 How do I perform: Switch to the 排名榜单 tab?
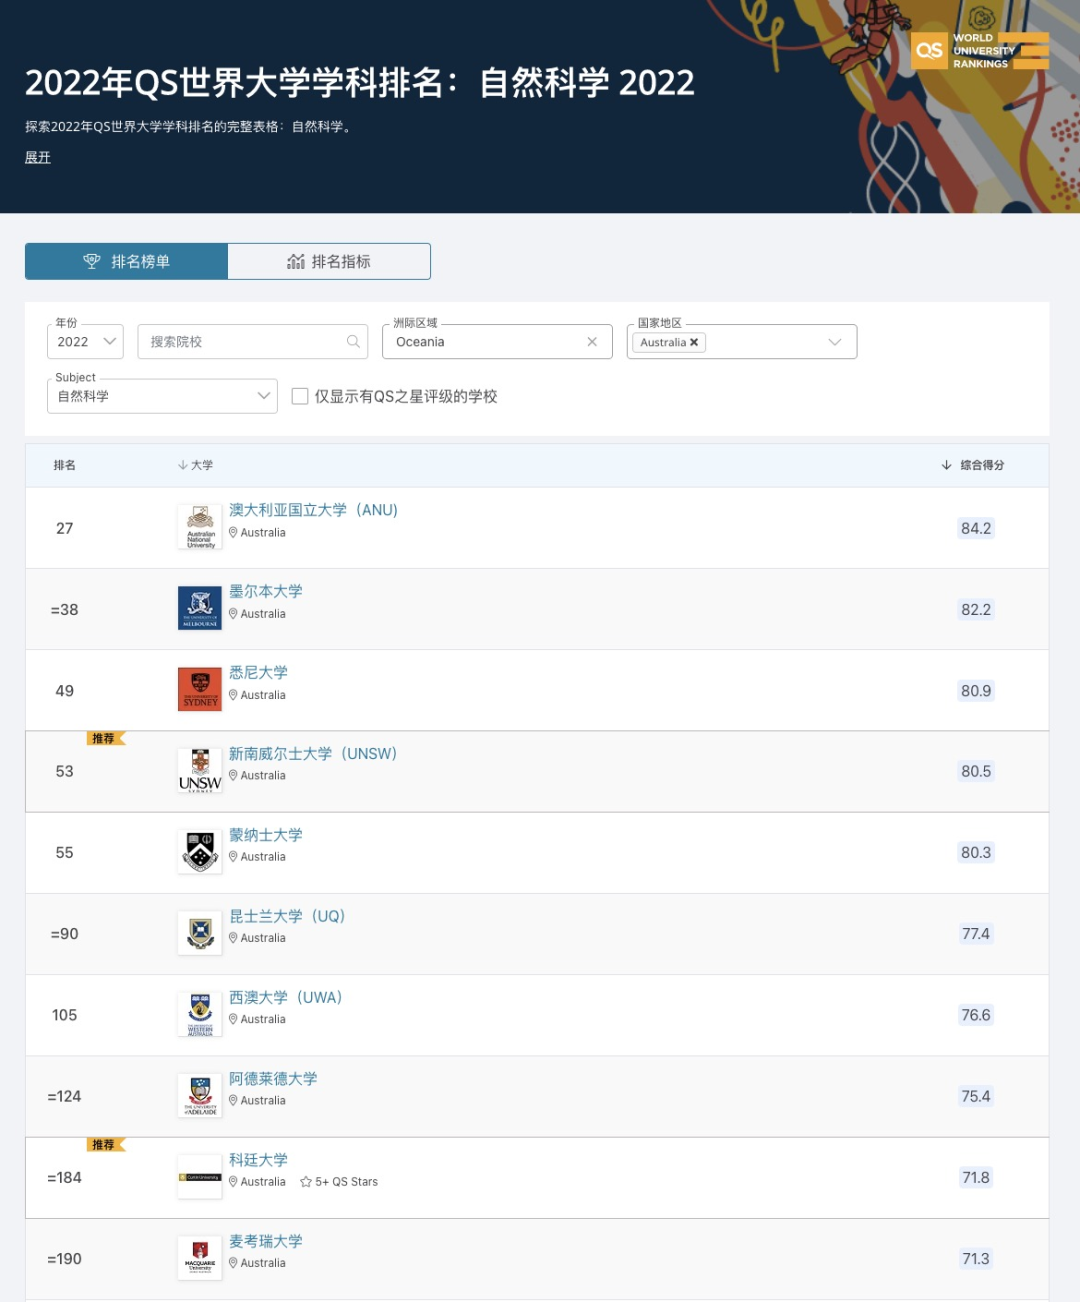127,261
